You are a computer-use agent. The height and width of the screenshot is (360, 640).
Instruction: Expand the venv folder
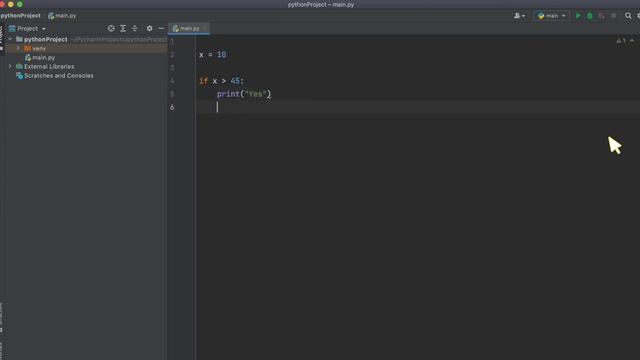[18, 48]
